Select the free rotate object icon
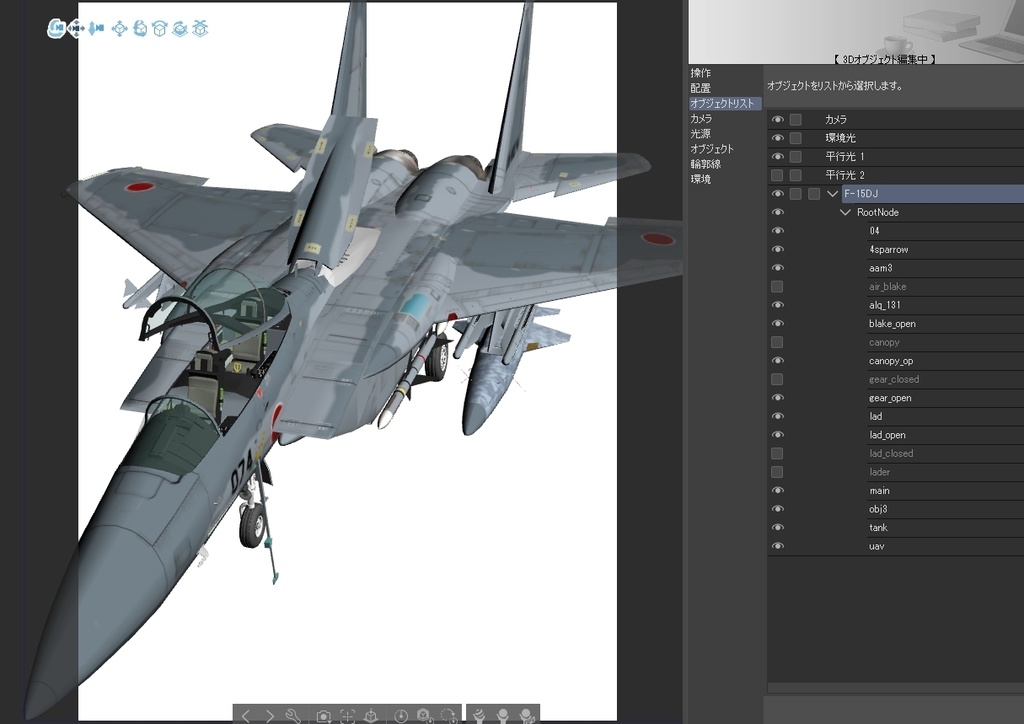The height and width of the screenshot is (724, 1024). 139,28
